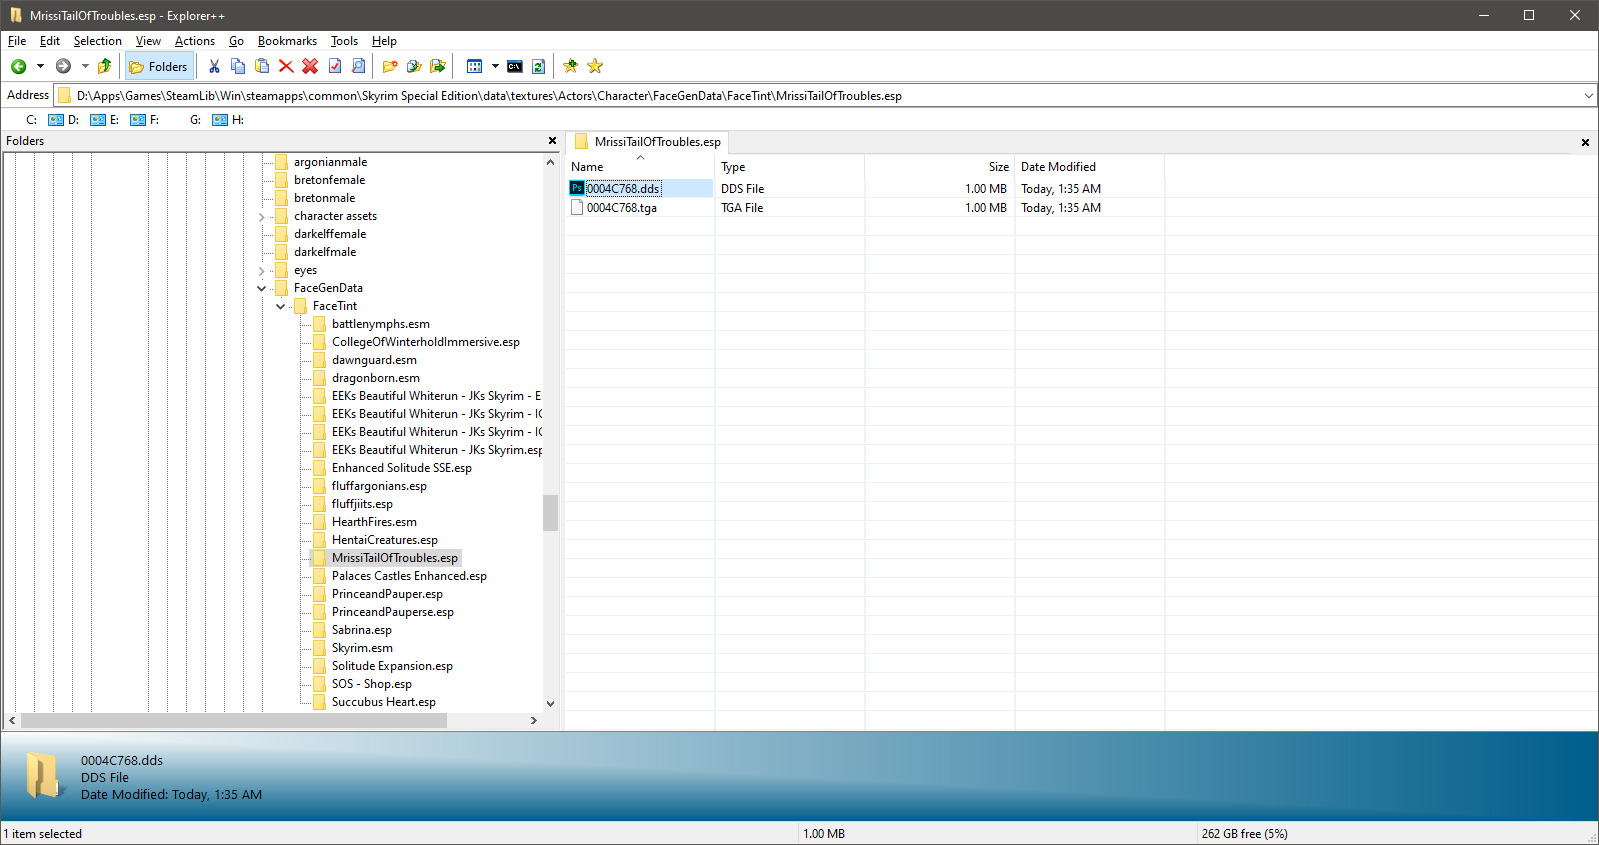This screenshot has height=845, width=1599.
Task: Select the Solitude Expansion.esp folder
Action: point(392,666)
